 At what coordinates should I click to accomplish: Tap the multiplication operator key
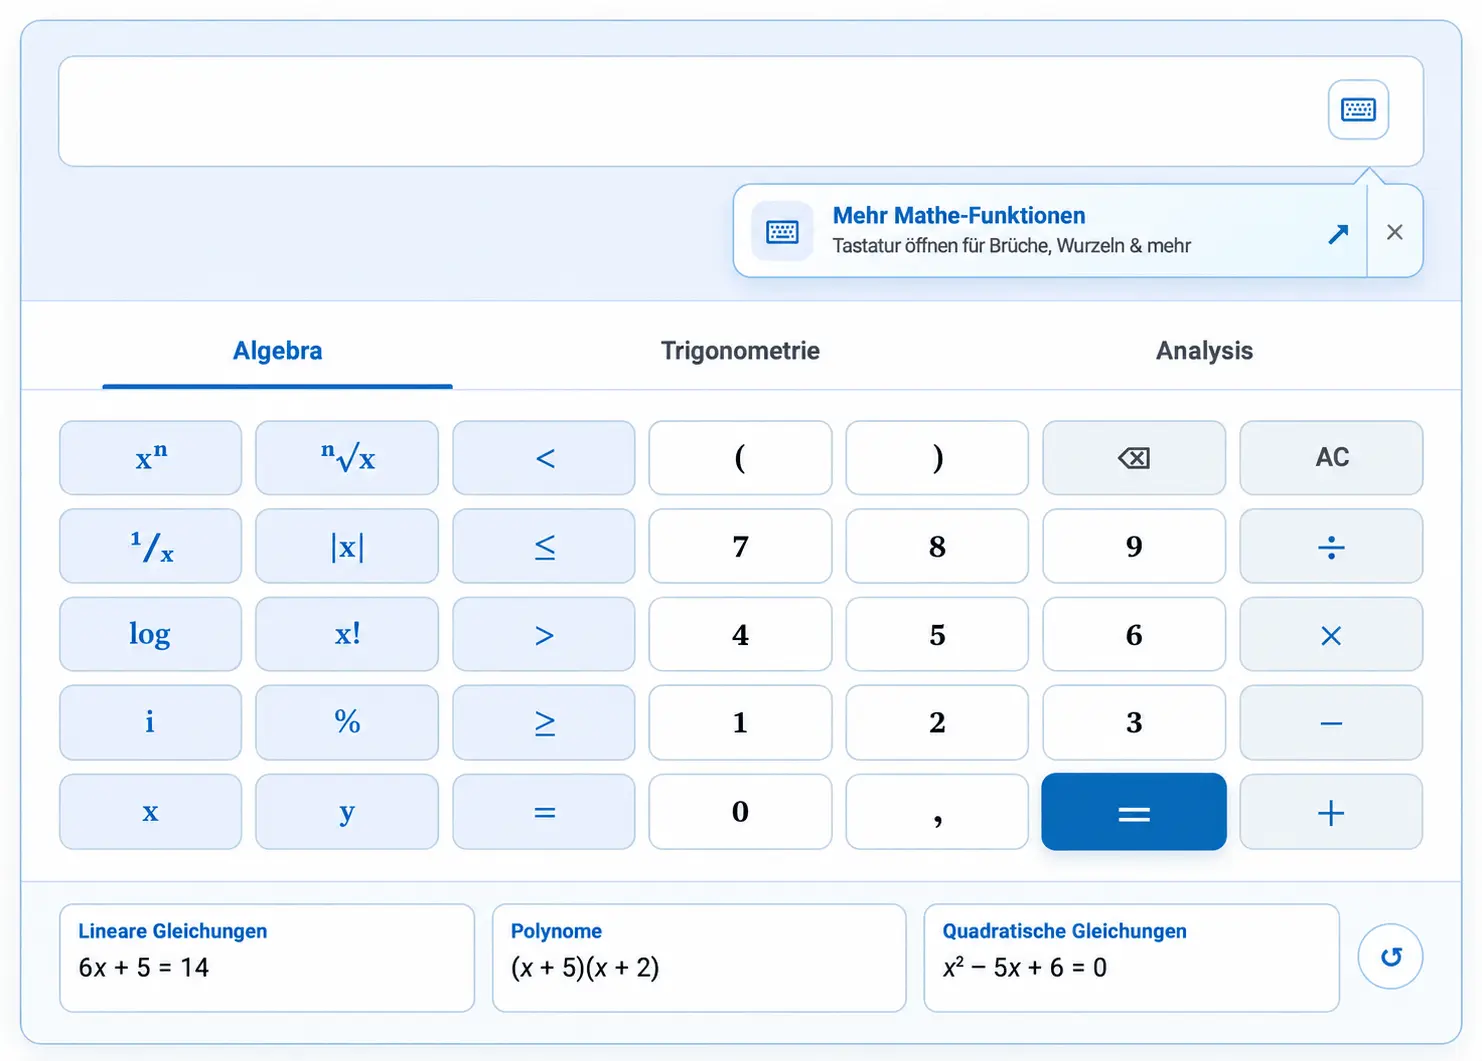[1331, 634]
